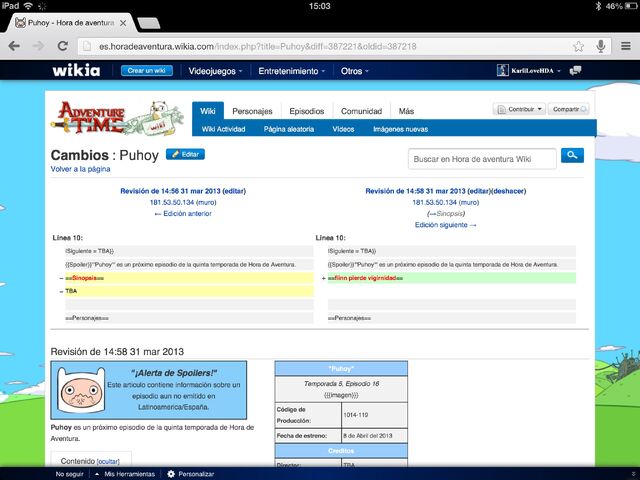Click the "8 de Abril del 2013" cell

[374, 436]
